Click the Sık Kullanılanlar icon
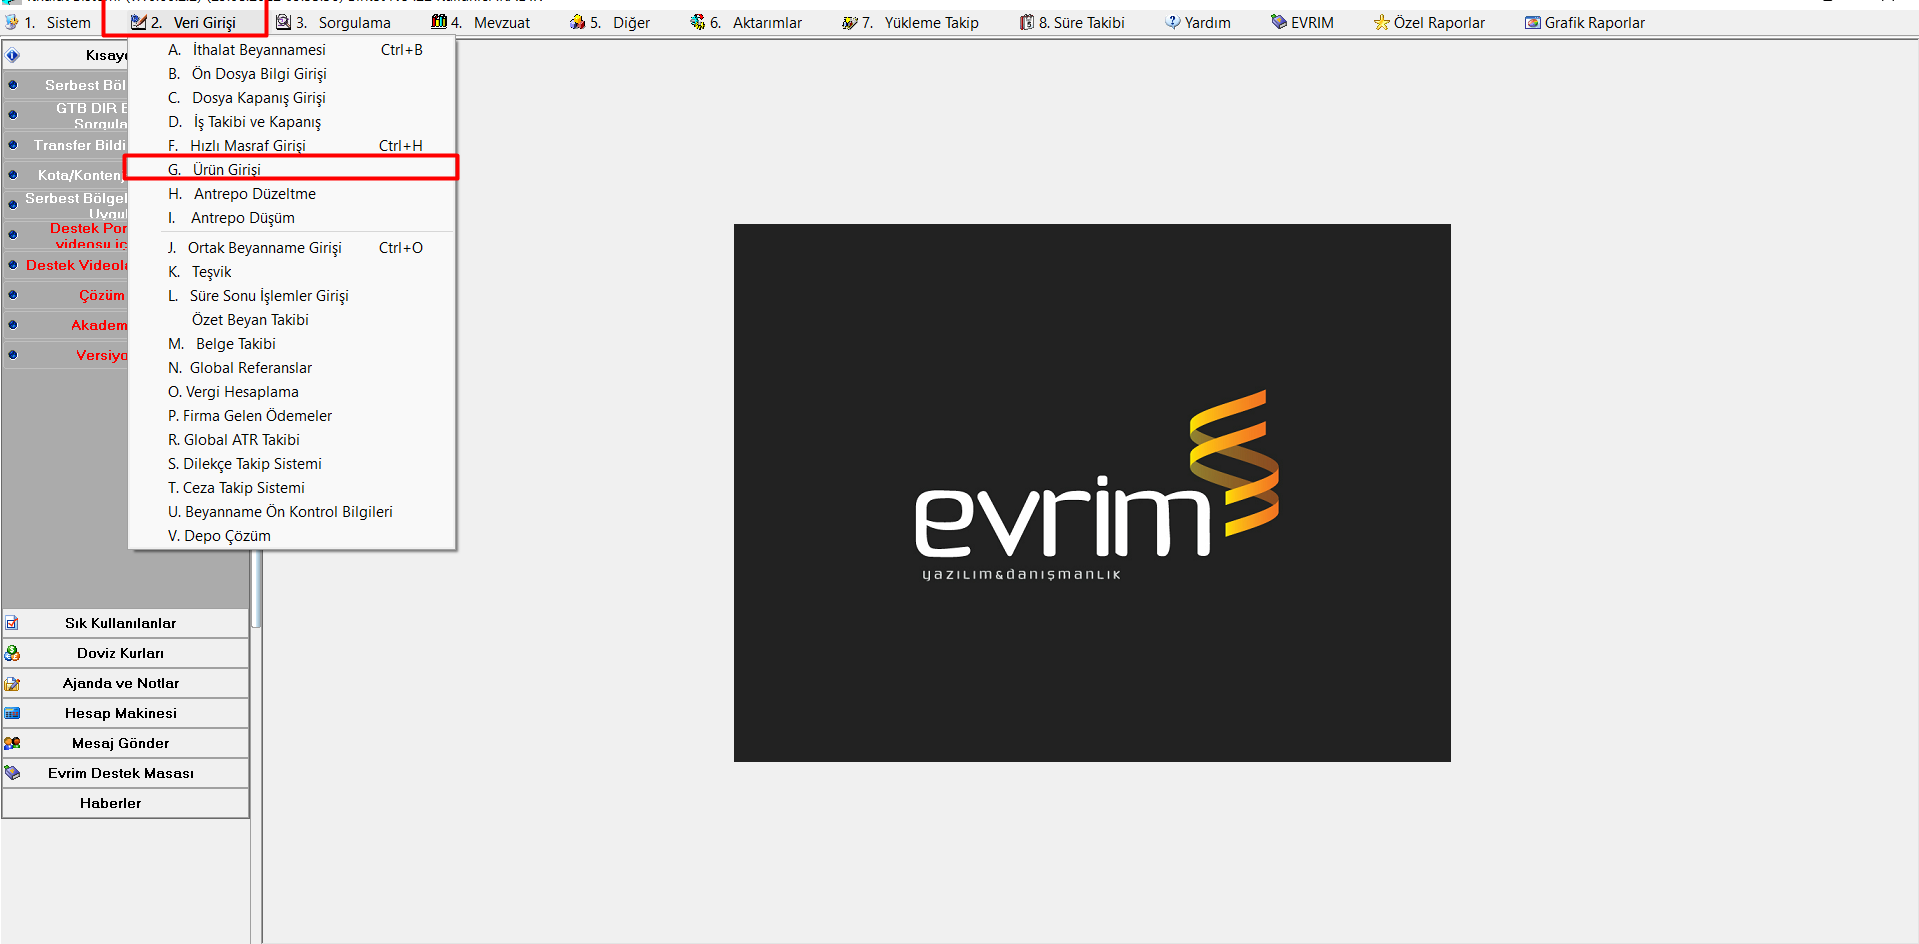 pos(12,623)
